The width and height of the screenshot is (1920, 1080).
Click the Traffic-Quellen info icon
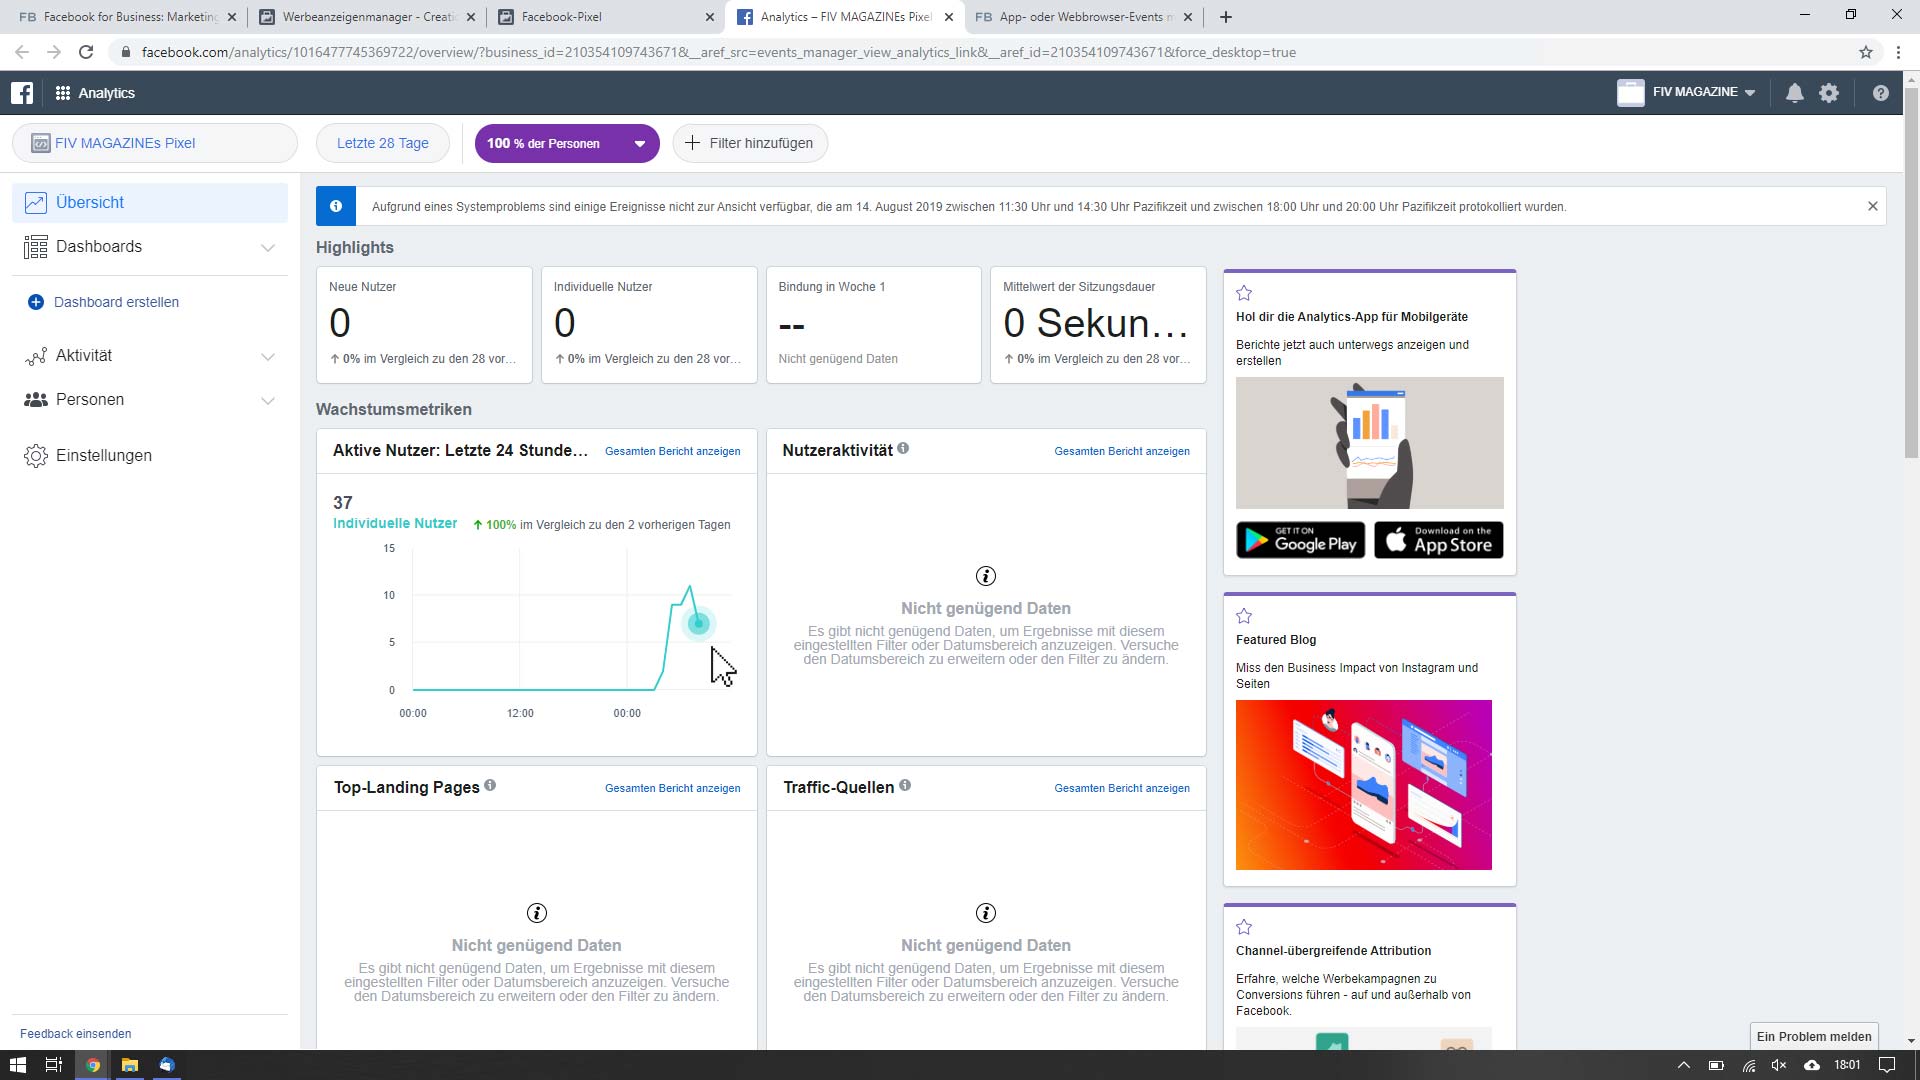(905, 785)
